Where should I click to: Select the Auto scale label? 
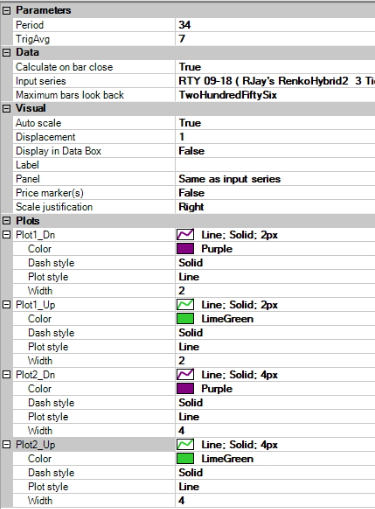pyautogui.click(x=38, y=123)
